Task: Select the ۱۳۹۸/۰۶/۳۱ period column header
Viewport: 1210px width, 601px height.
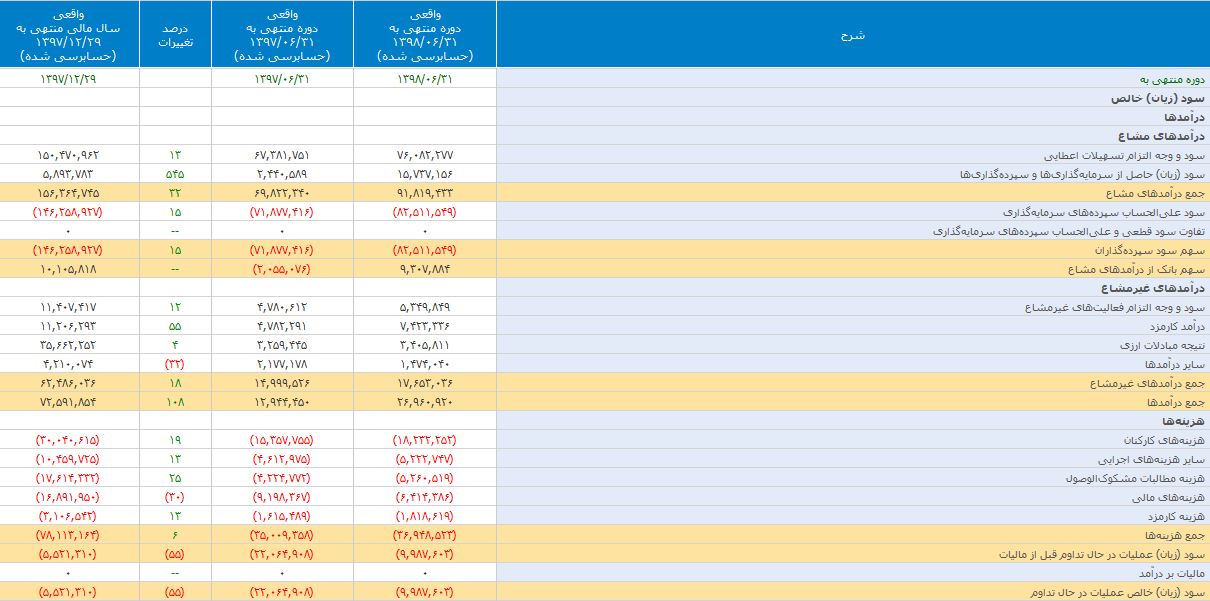Action: point(425,35)
